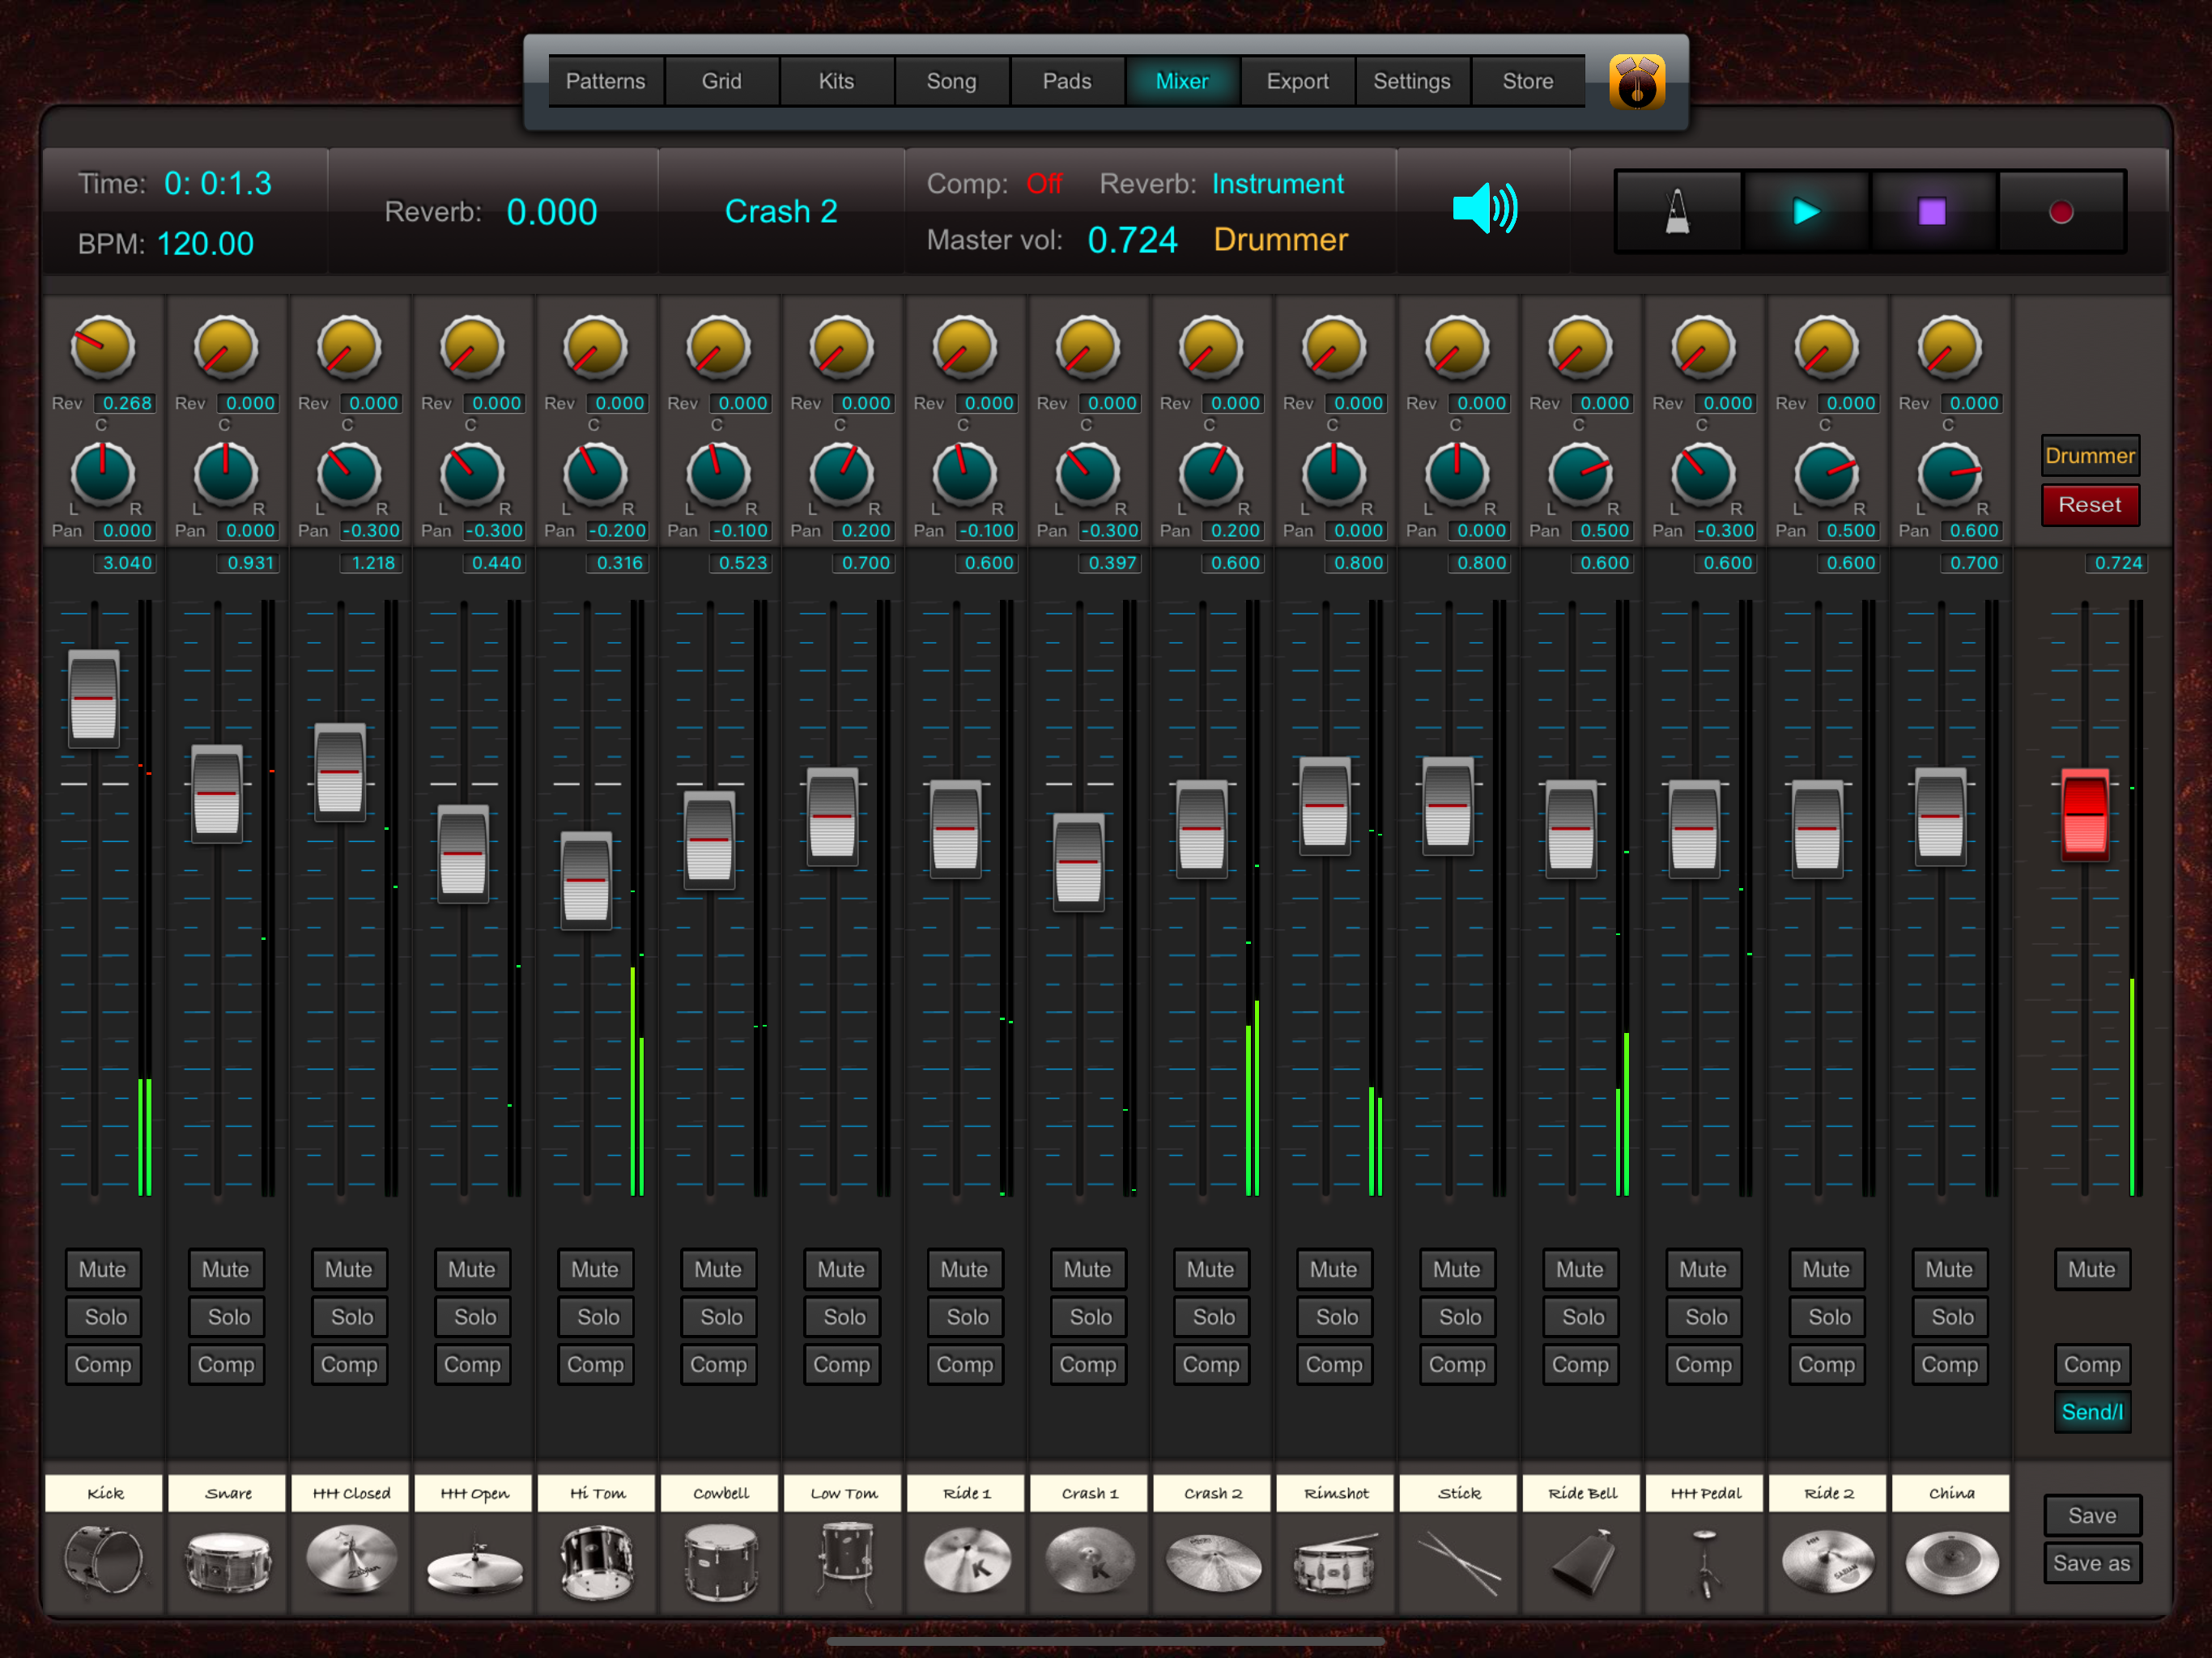2212x1658 pixels.
Task: Solo the Hi Tom channel
Action: [596, 1317]
